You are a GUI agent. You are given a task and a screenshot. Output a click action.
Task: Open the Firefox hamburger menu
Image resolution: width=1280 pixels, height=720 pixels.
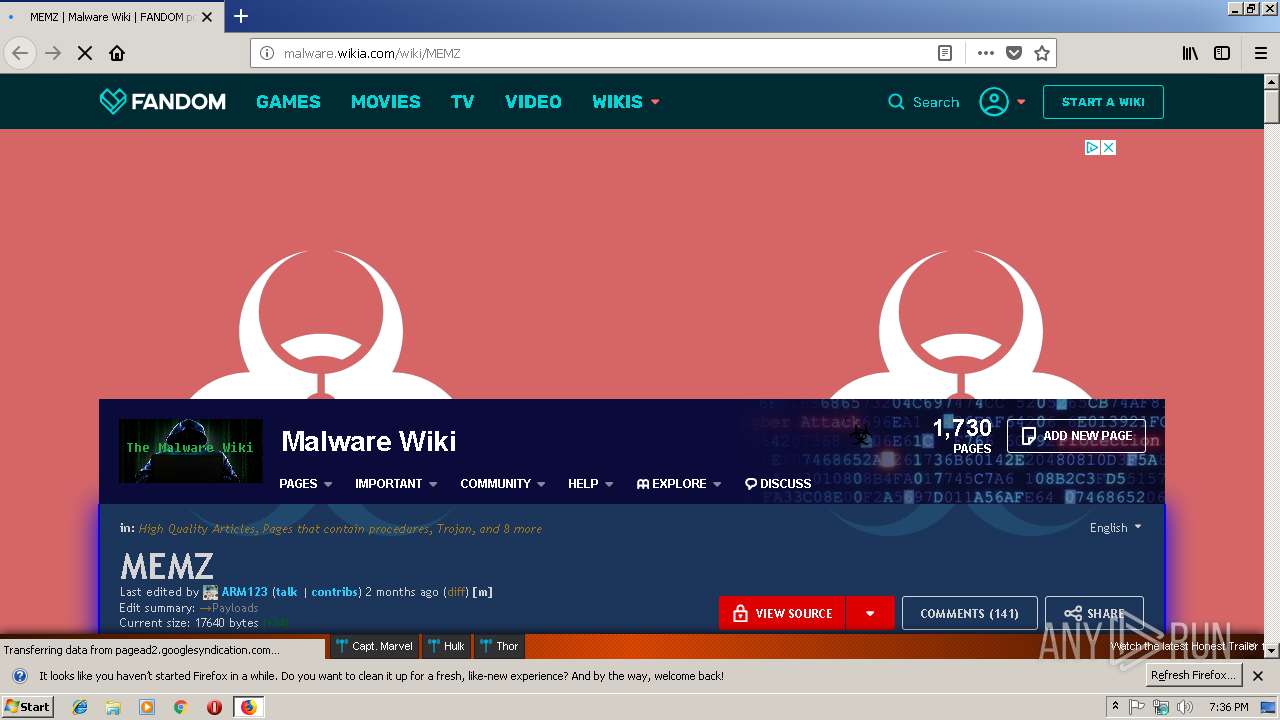coord(1260,53)
